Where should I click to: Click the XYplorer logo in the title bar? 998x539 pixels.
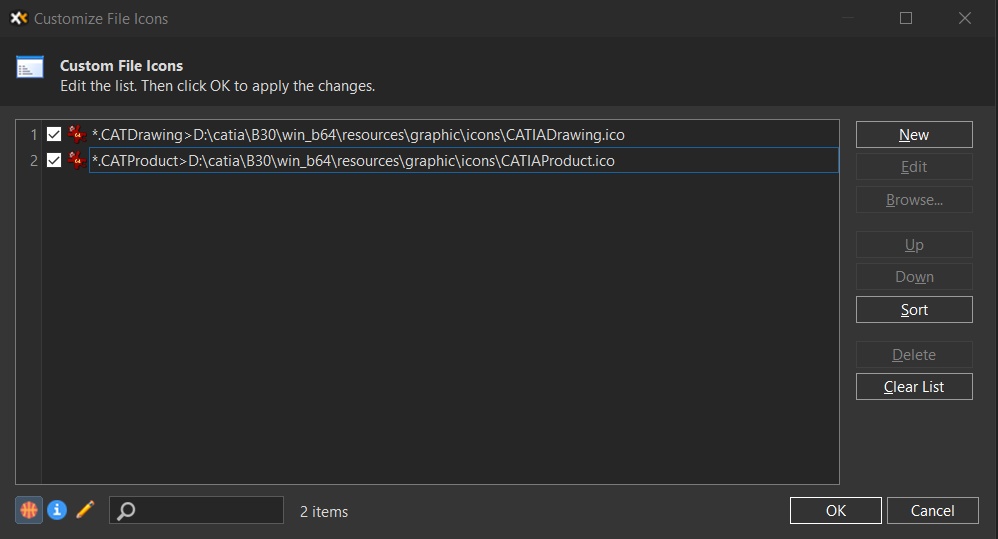coord(18,18)
